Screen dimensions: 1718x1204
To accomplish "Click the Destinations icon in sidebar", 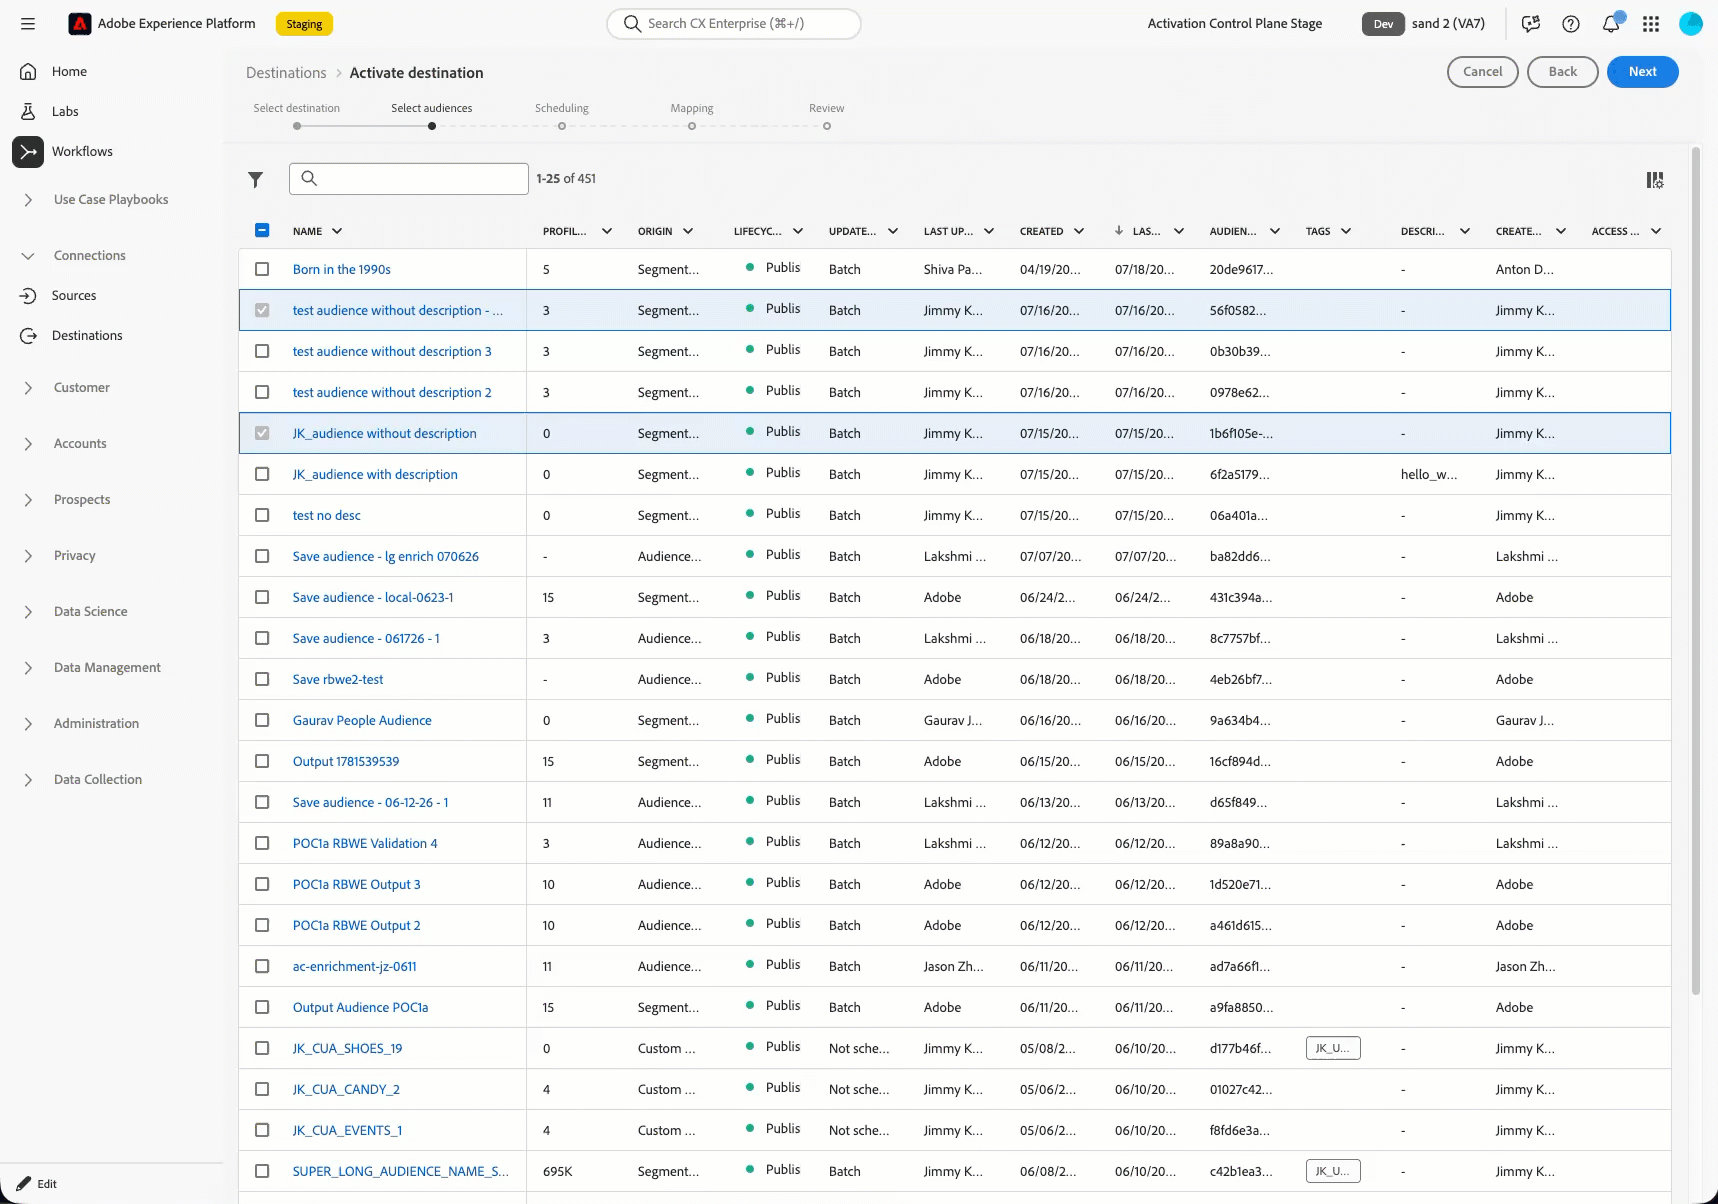I will tap(28, 336).
